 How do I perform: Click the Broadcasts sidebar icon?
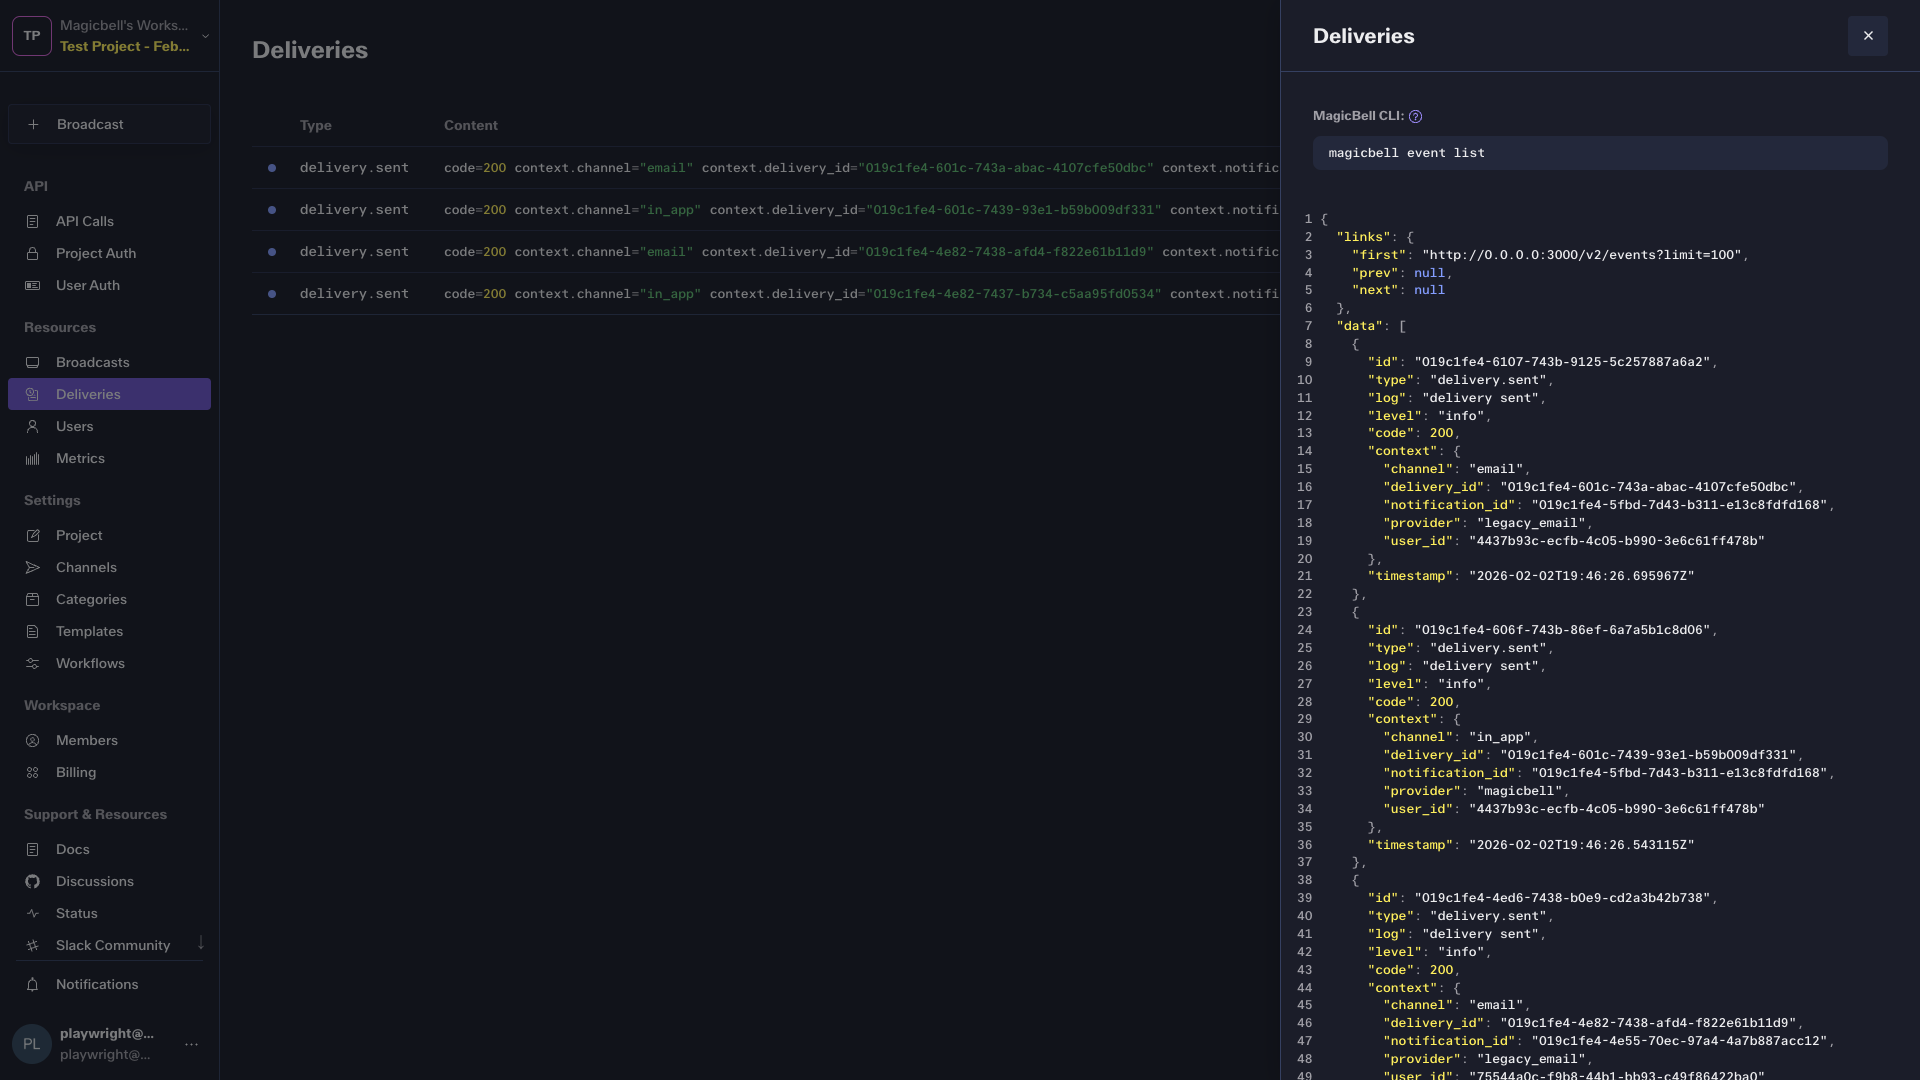[x=33, y=362]
